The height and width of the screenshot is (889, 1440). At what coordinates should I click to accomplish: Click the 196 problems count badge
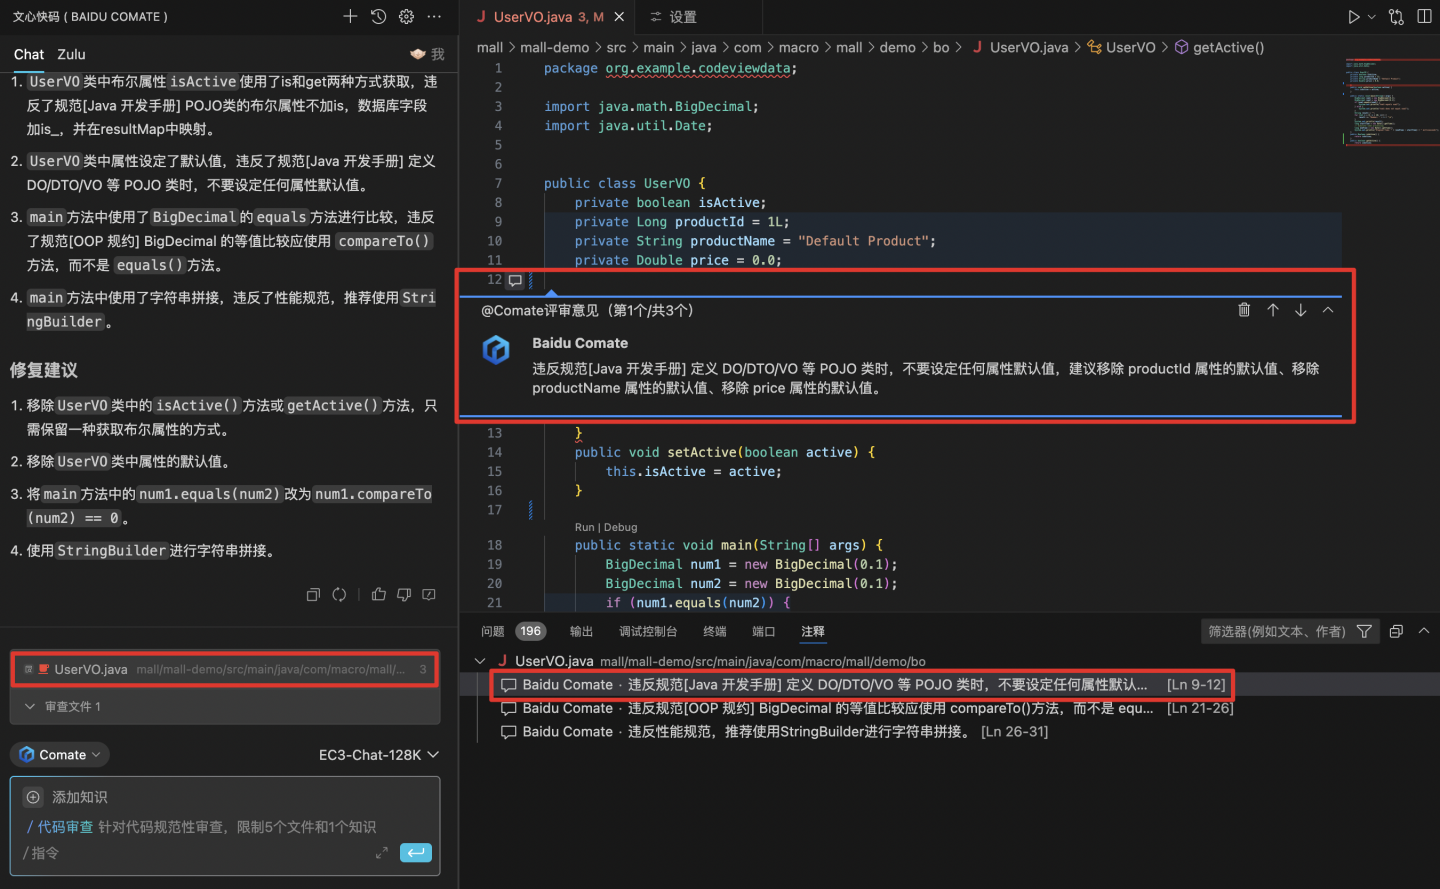click(531, 631)
